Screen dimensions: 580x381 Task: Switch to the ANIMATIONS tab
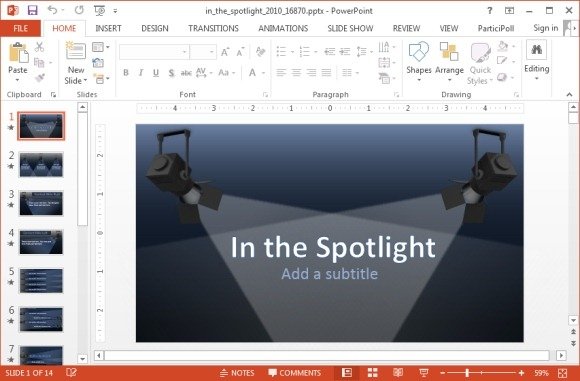click(x=283, y=28)
